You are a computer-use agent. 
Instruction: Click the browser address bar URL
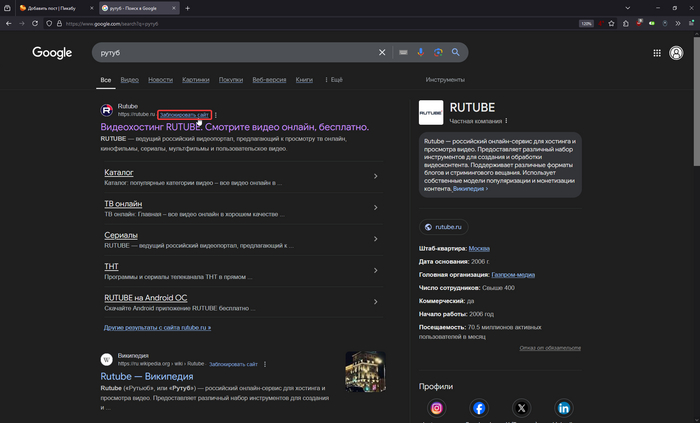pyautogui.click(x=112, y=24)
